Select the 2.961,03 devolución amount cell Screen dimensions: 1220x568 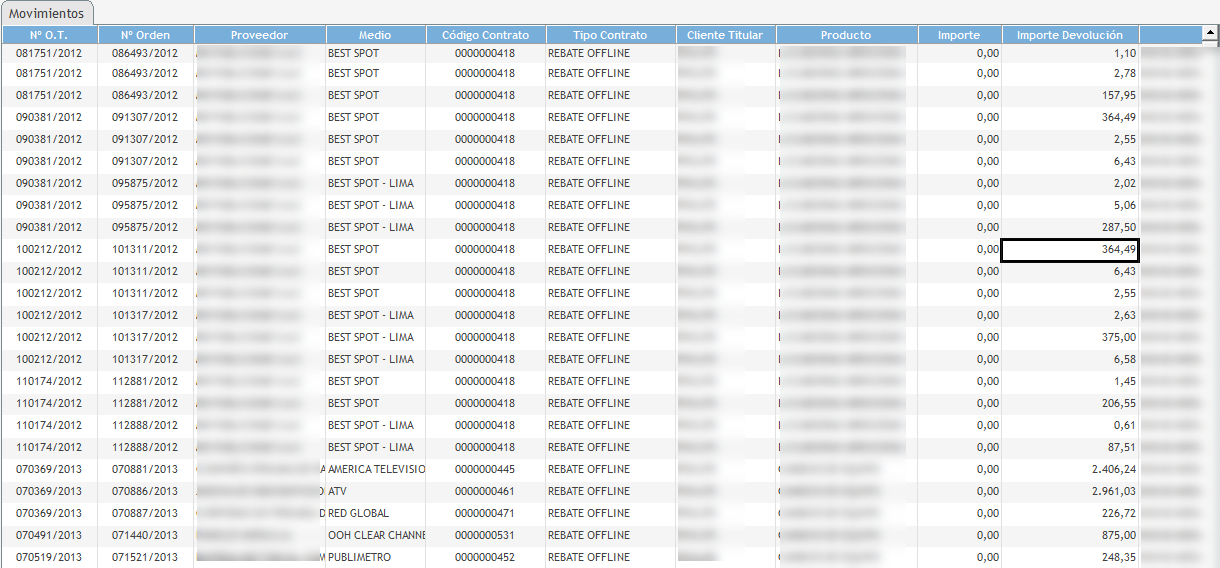pos(1070,491)
